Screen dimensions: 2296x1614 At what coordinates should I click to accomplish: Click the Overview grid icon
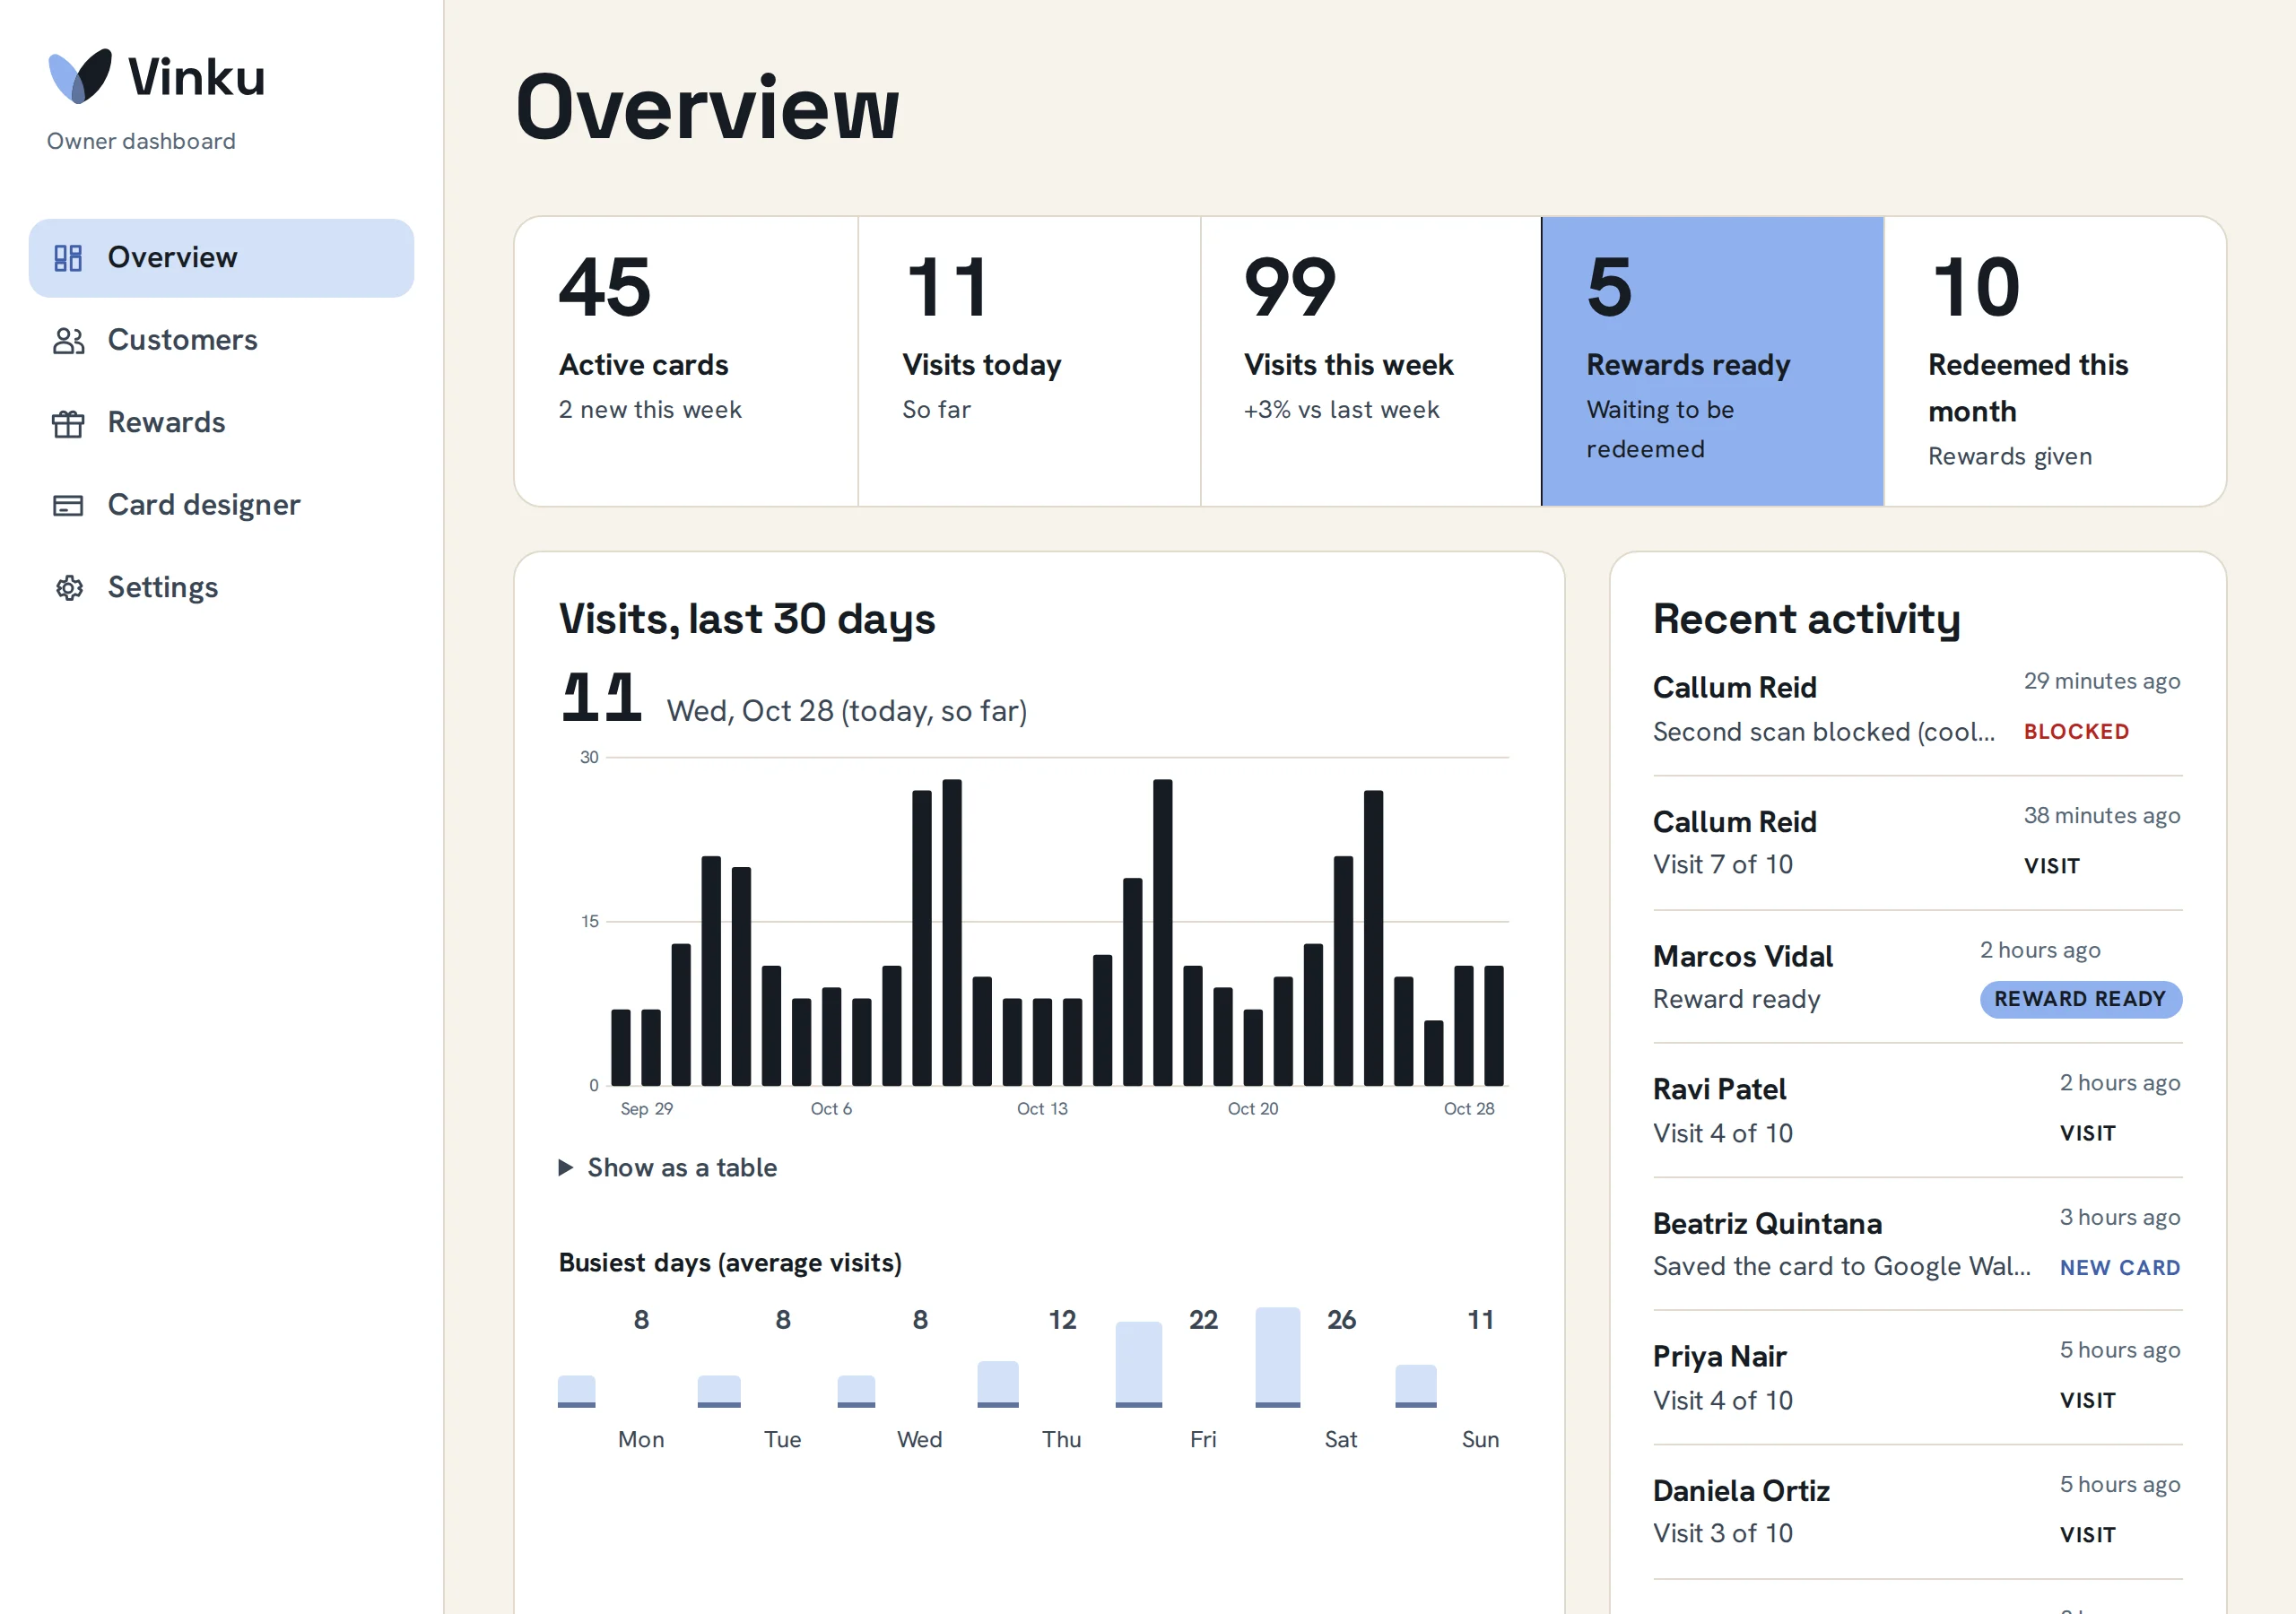tap(68, 258)
